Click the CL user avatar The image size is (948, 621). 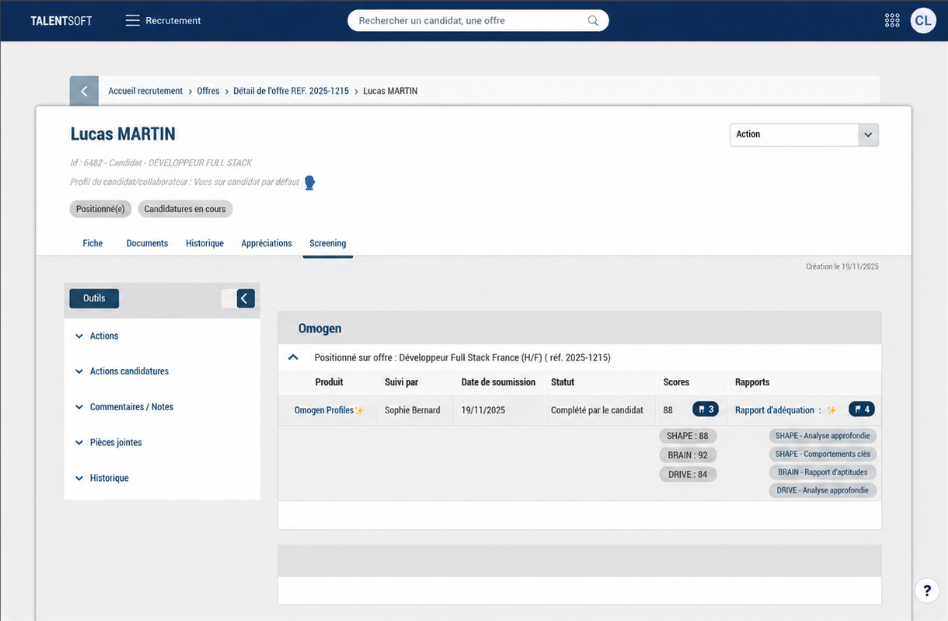923,21
